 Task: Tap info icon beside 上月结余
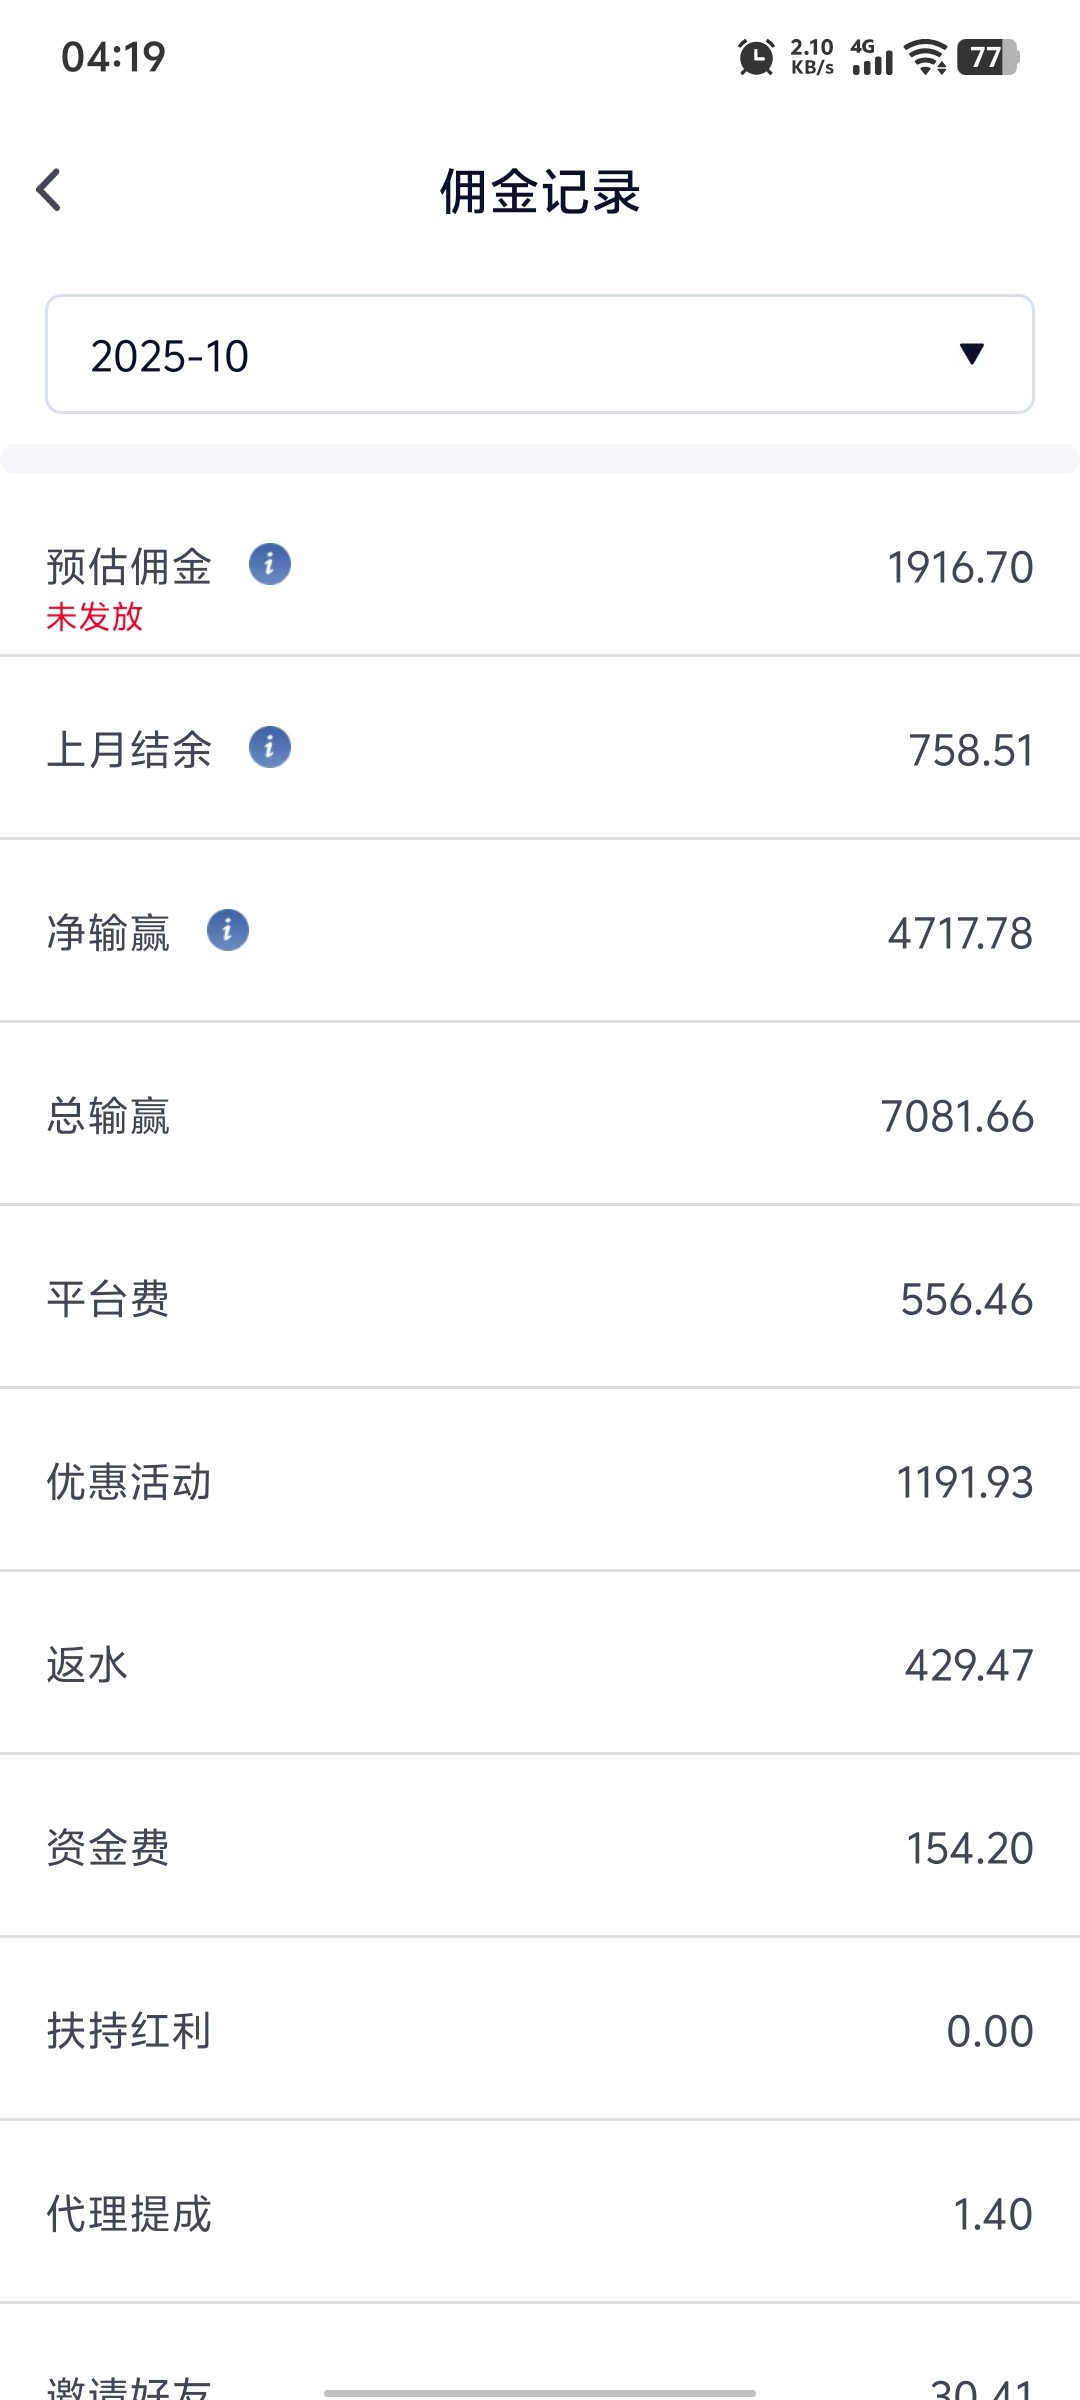[x=270, y=747]
